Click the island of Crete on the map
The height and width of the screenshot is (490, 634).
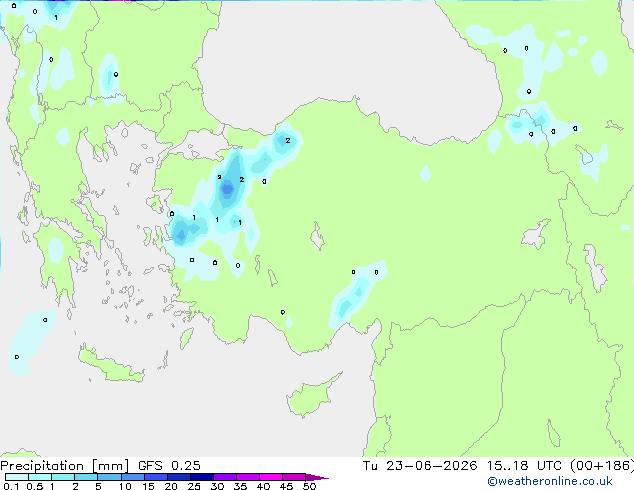tap(110, 366)
